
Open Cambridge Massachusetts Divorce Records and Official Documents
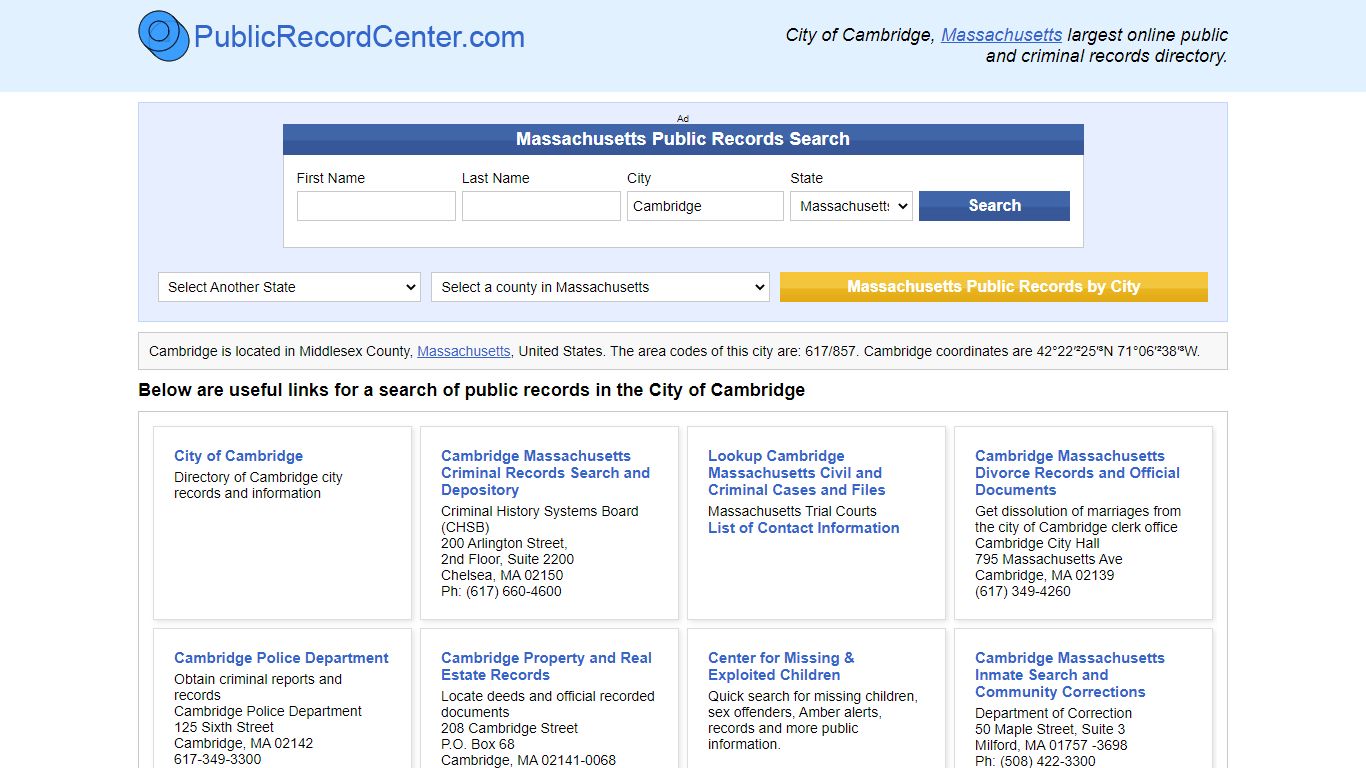click(x=1077, y=473)
